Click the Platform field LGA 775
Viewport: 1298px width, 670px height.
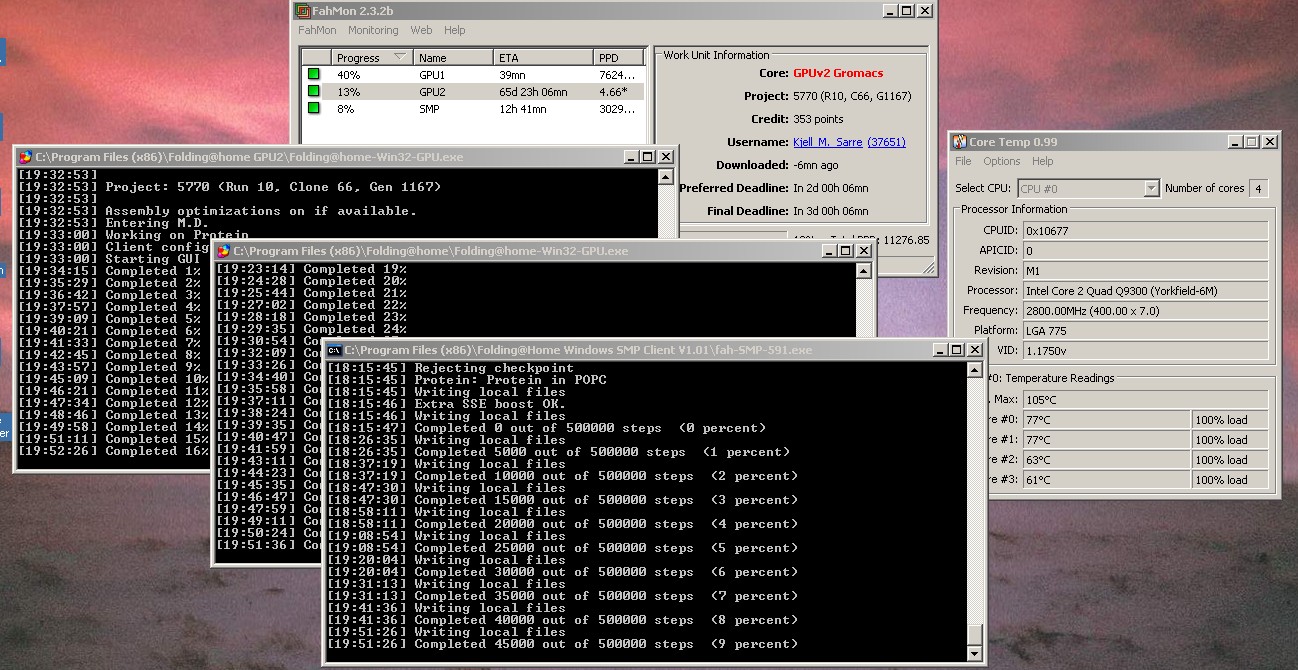(1145, 331)
